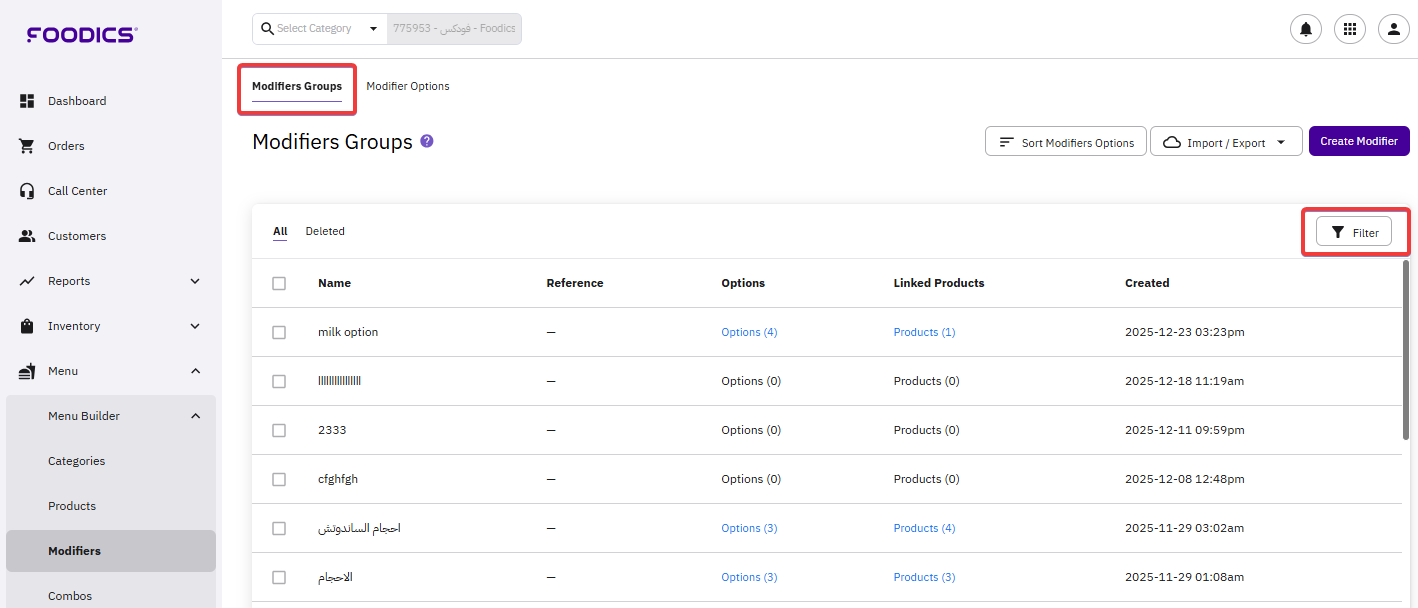Show the Deleted modifiers tab
The width and height of the screenshot is (1418, 608).
click(325, 231)
